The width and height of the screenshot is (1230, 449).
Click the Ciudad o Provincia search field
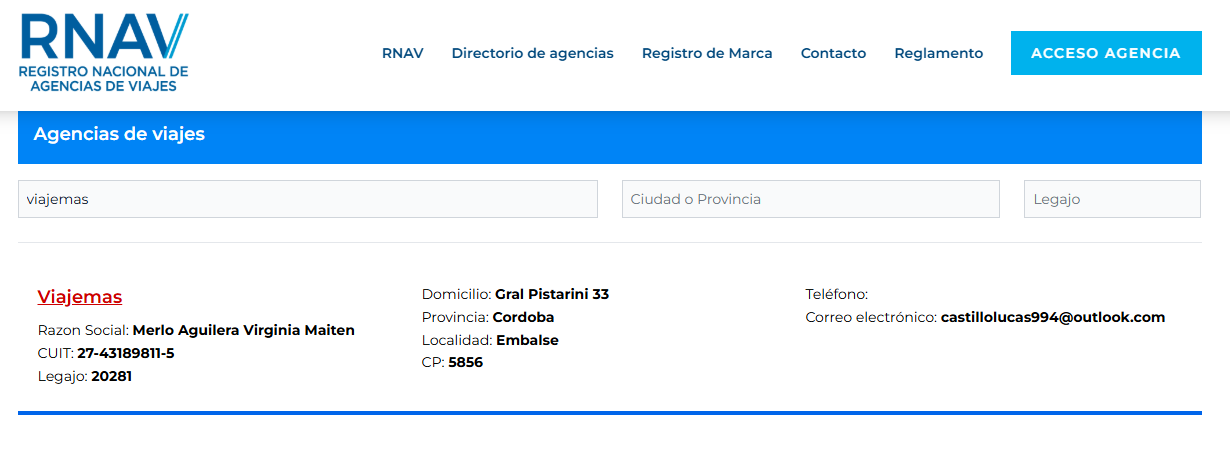(810, 199)
